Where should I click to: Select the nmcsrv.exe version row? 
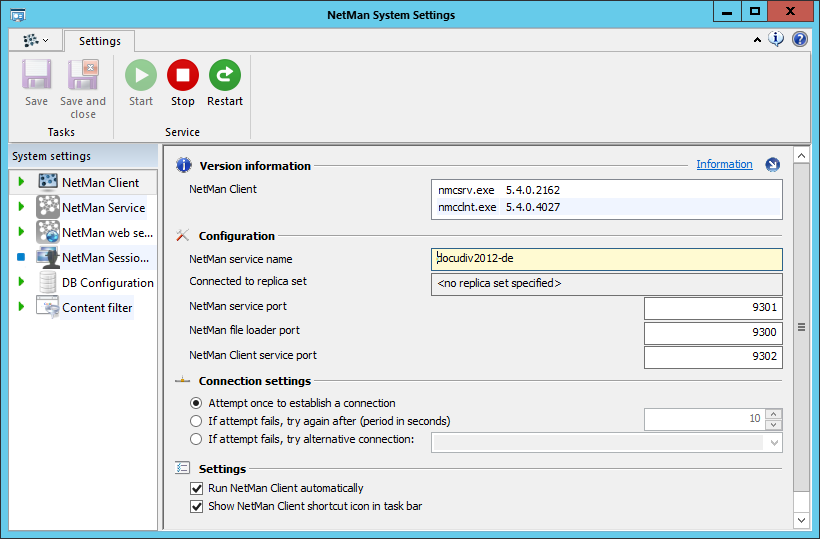click(607, 190)
